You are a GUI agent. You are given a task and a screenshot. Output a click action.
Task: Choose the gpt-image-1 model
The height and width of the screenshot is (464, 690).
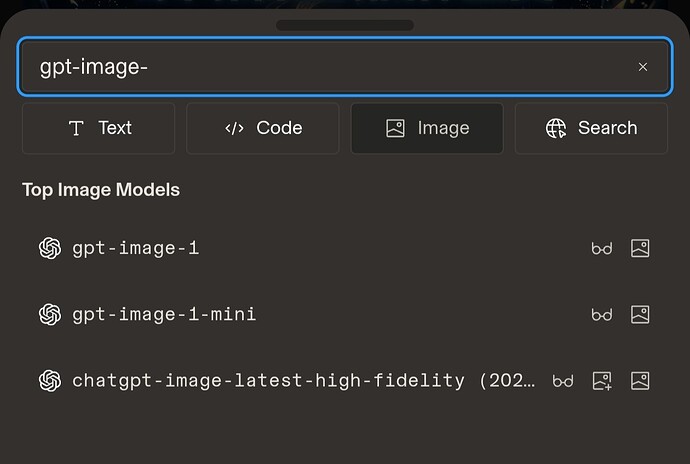(x=345, y=248)
